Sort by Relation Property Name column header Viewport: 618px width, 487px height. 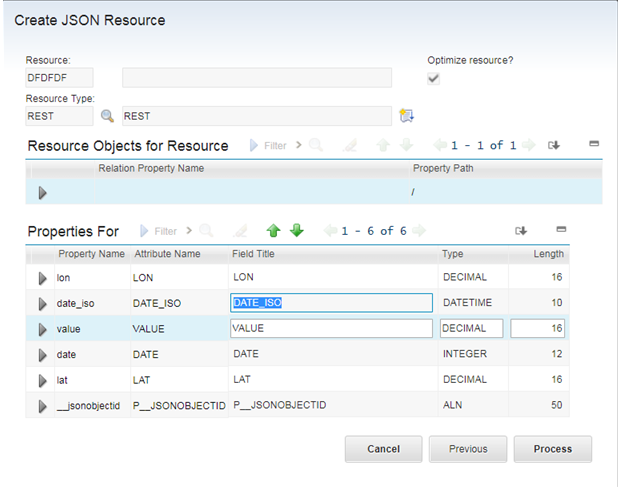pyautogui.click(x=151, y=168)
